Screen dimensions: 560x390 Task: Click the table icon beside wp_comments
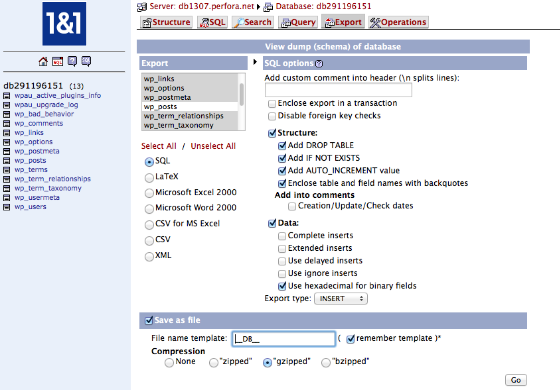6,124
